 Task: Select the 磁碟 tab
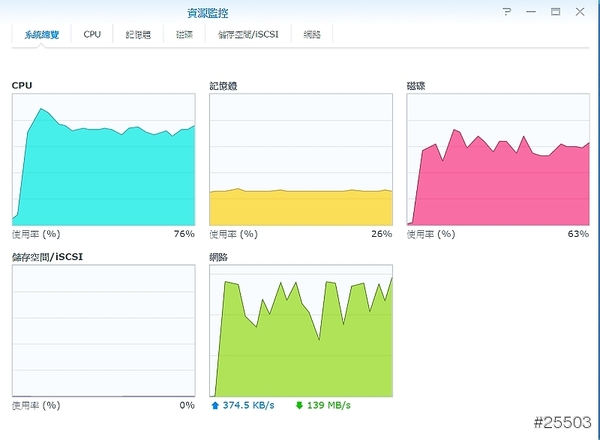coord(184,34)
